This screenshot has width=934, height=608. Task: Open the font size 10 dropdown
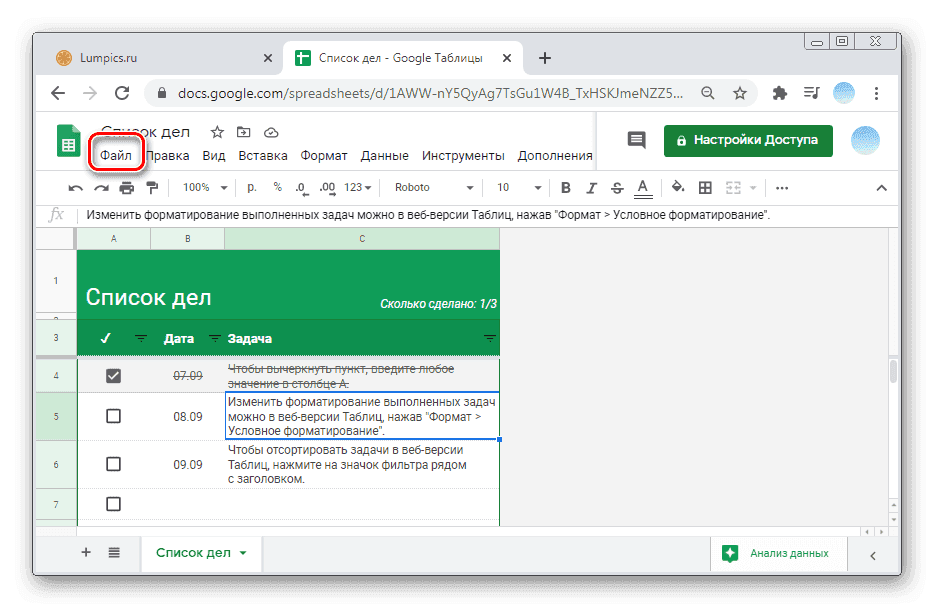pos(516,188)
